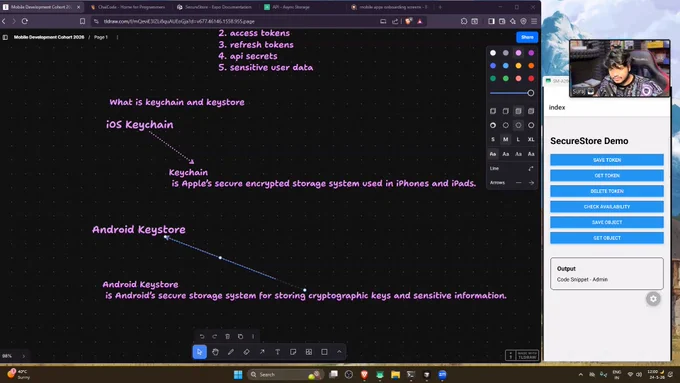Click the Redo icon
680x383 pixels.
pyautogui.click(x=215, y=336)
